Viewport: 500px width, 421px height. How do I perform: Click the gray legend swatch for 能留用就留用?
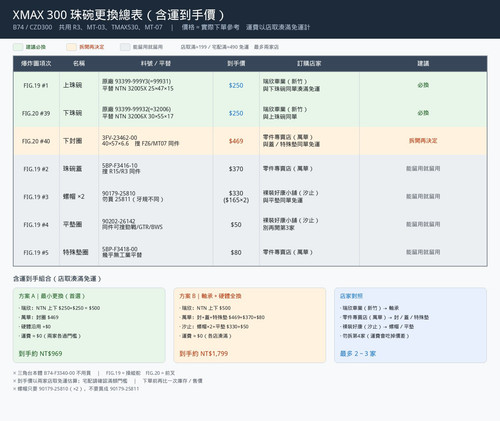click(125, 47)
